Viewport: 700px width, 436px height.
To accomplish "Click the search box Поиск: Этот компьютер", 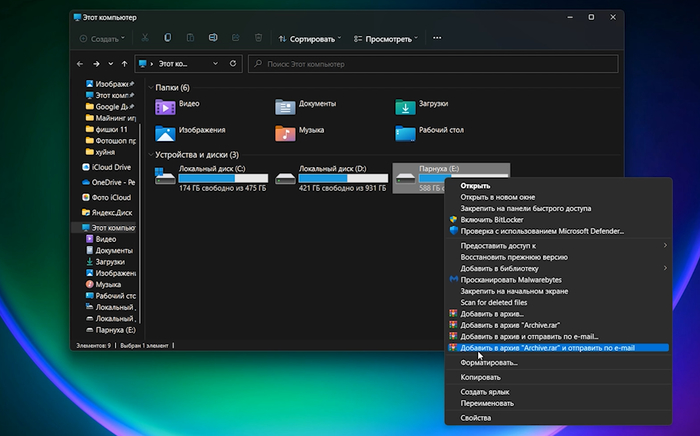I will 433,64.
